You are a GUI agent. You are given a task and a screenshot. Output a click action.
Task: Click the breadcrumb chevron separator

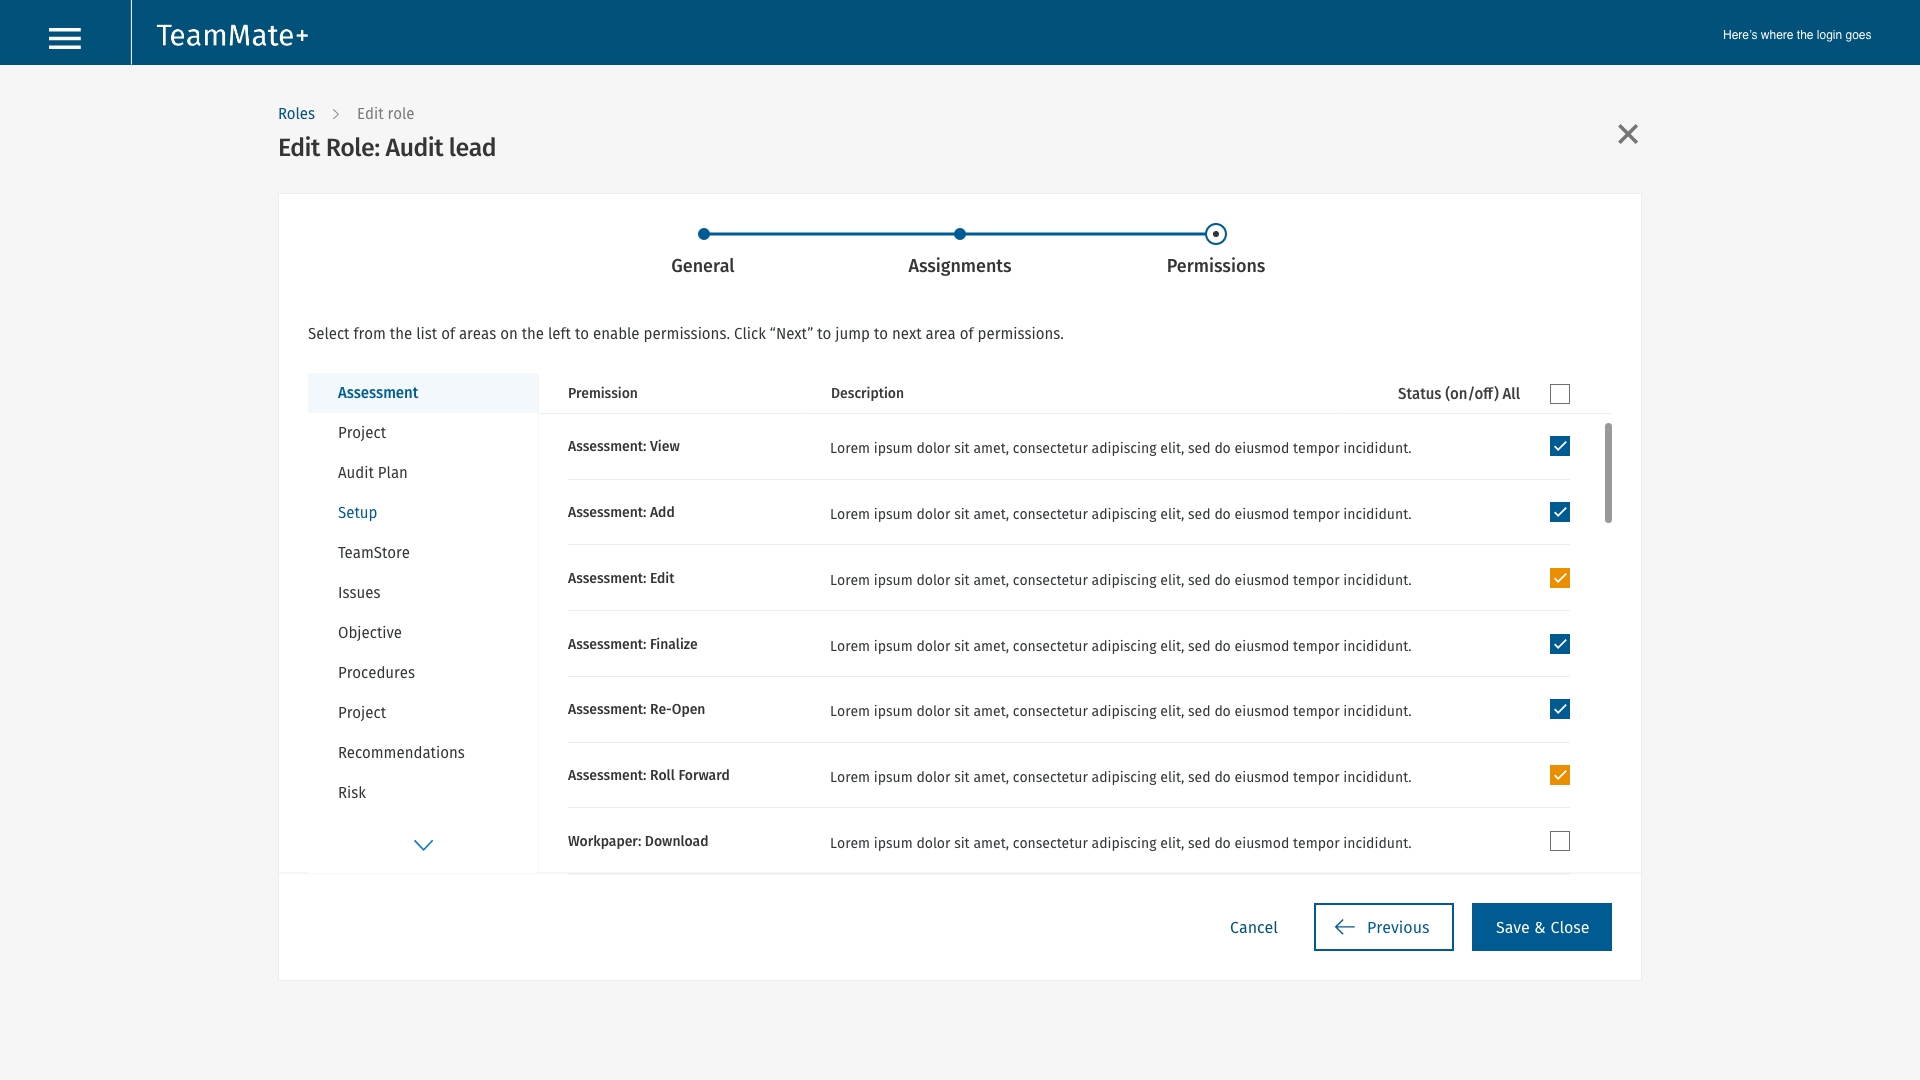click(336, 114)
